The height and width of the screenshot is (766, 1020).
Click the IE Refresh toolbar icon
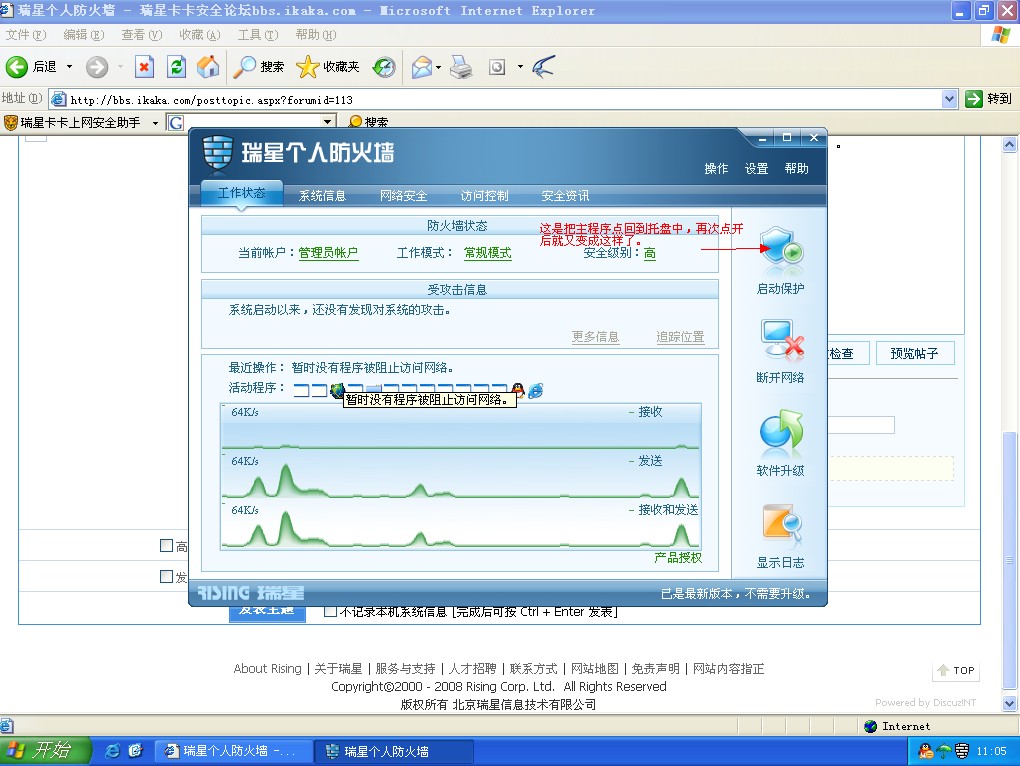point(176,67)
